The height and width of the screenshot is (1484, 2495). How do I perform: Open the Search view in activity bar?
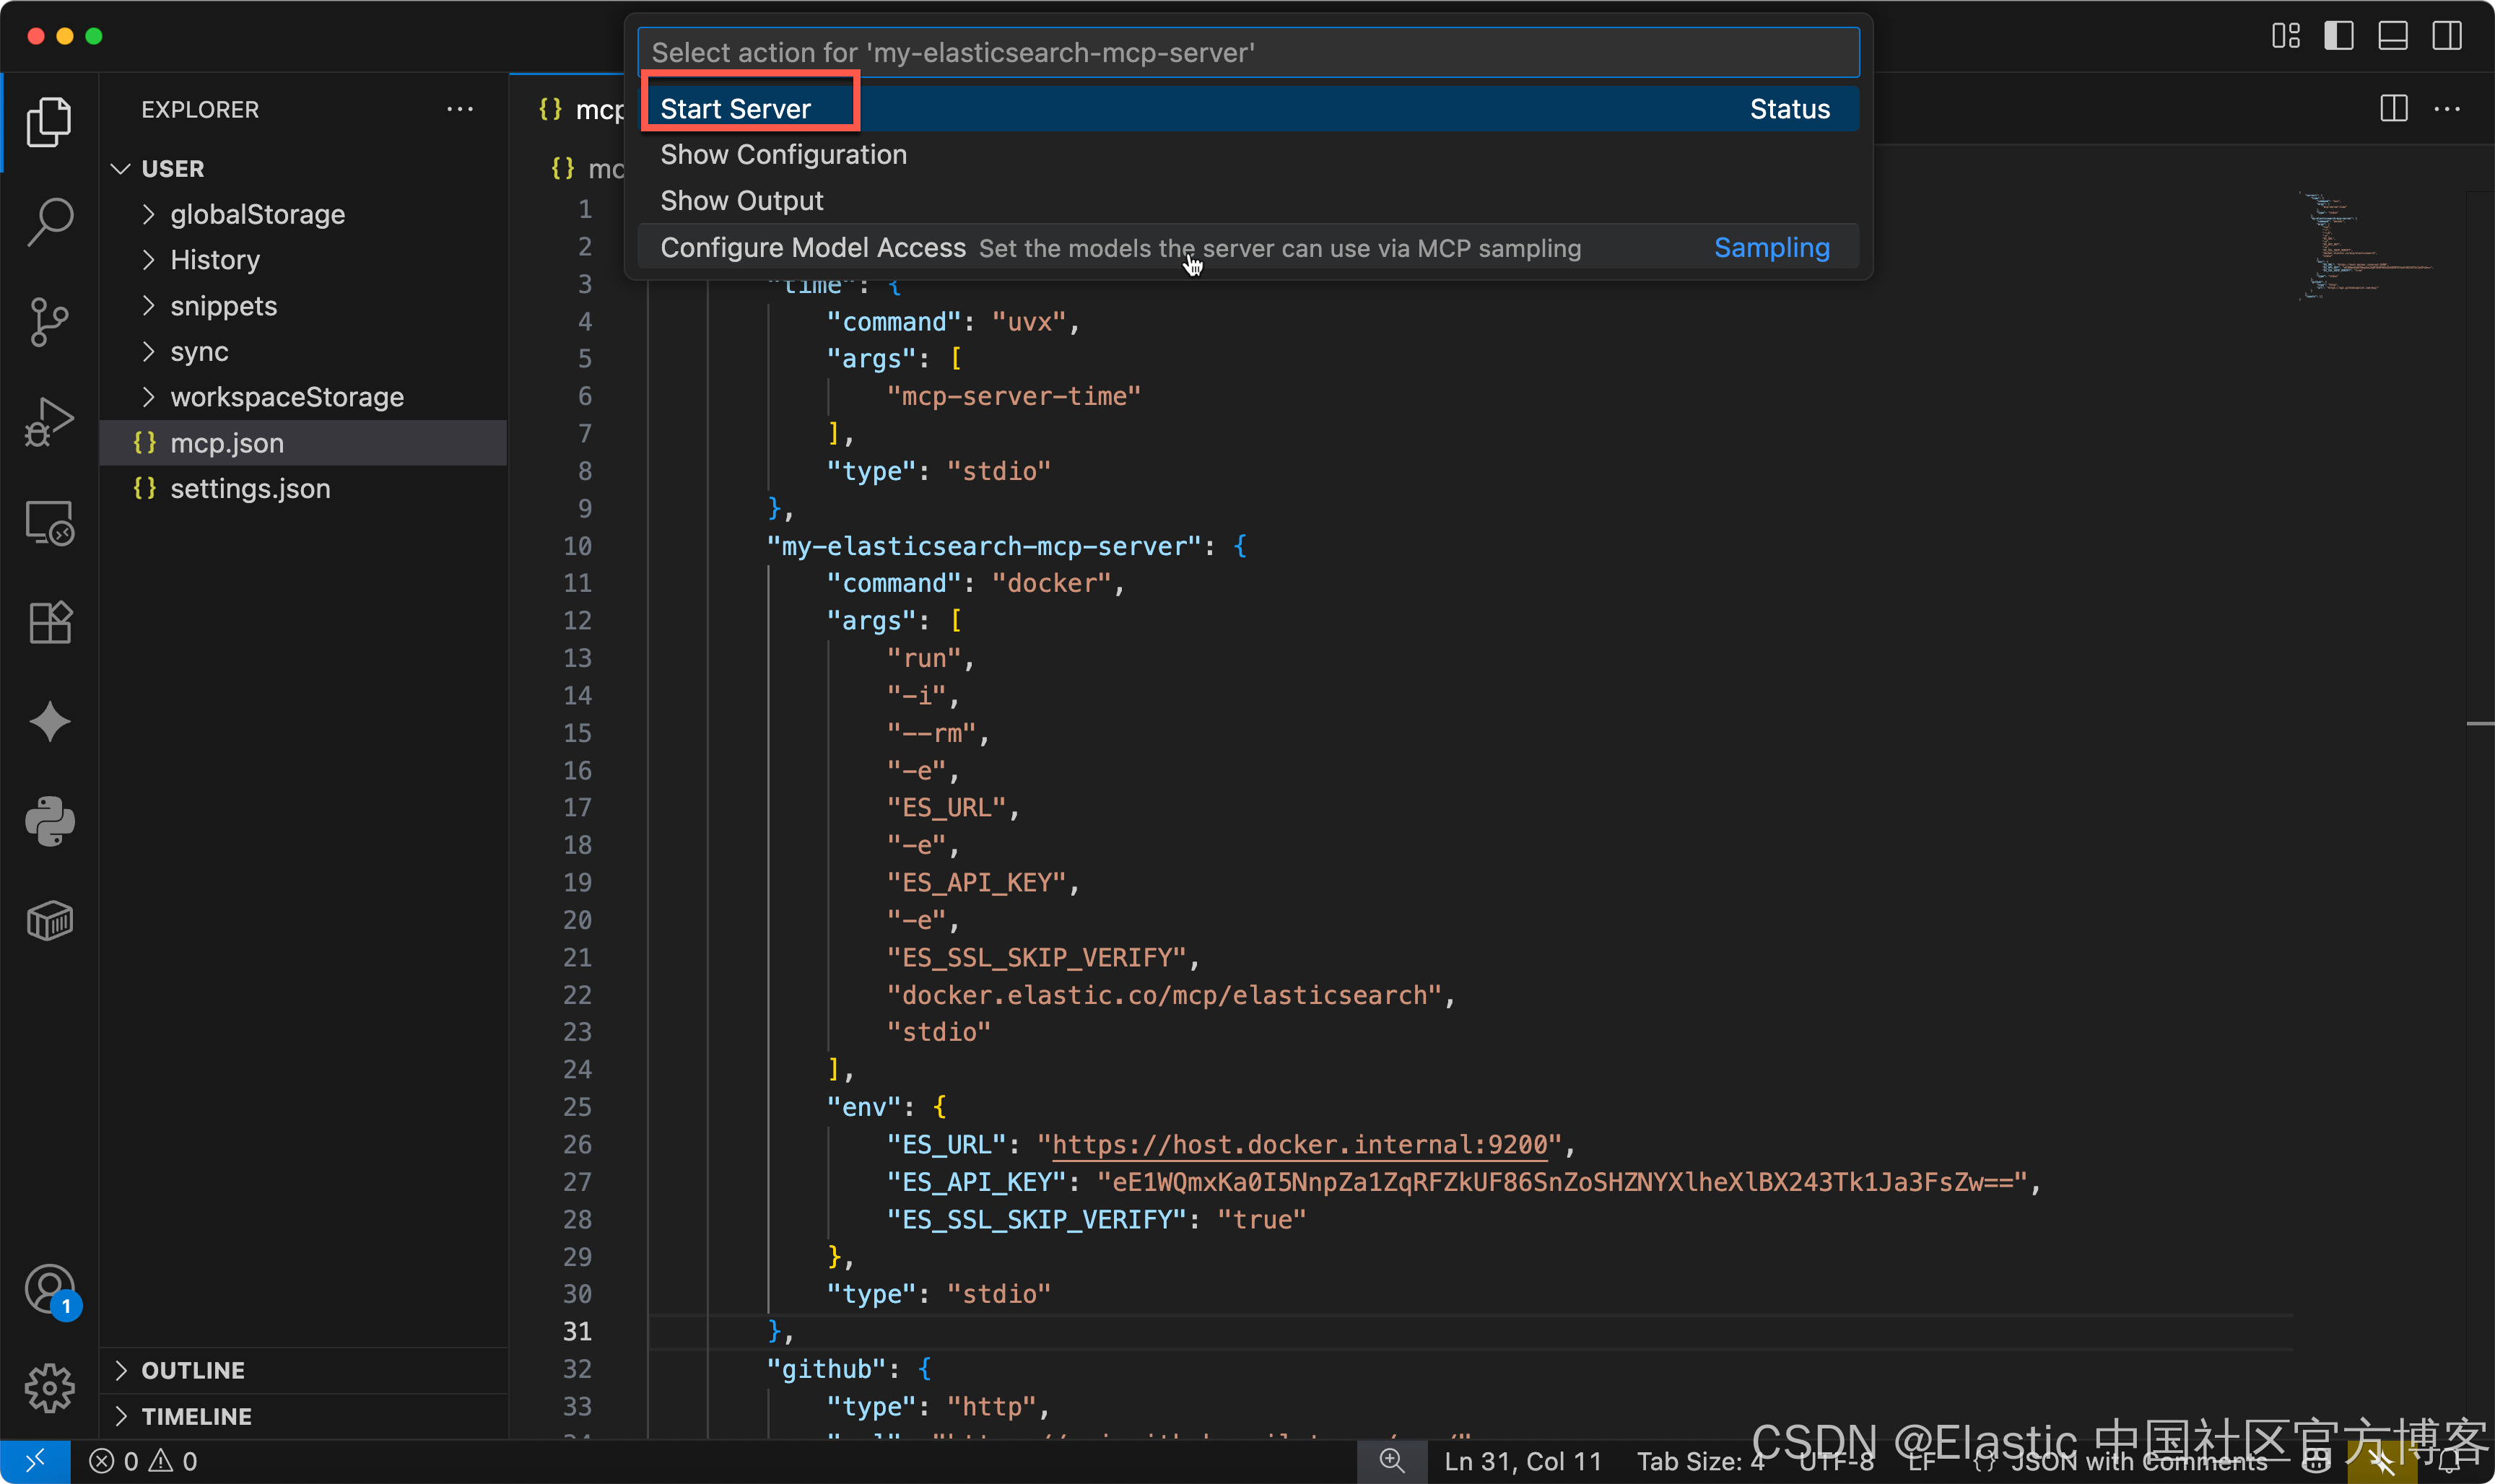click(49, 222)
